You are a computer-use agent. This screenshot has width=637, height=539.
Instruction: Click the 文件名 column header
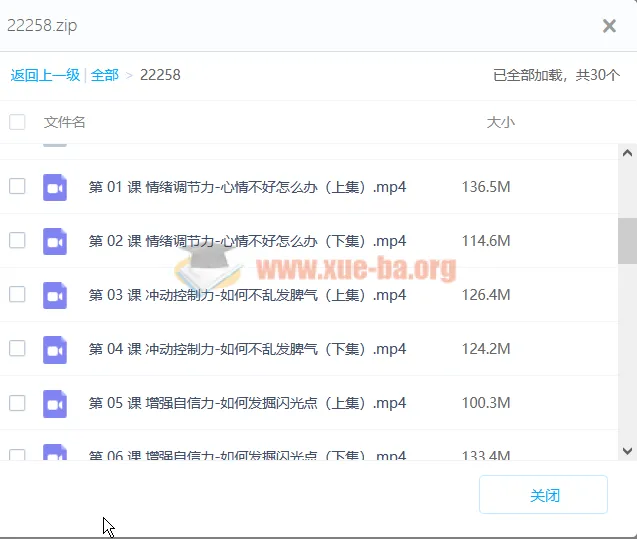[x=65, y=122]
